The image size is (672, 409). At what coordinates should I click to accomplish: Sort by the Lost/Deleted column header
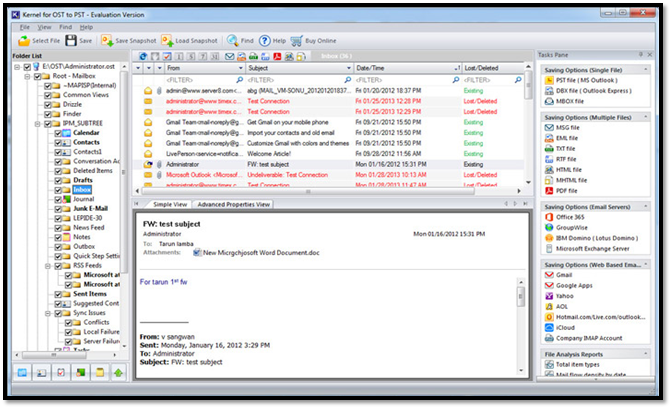493,68
